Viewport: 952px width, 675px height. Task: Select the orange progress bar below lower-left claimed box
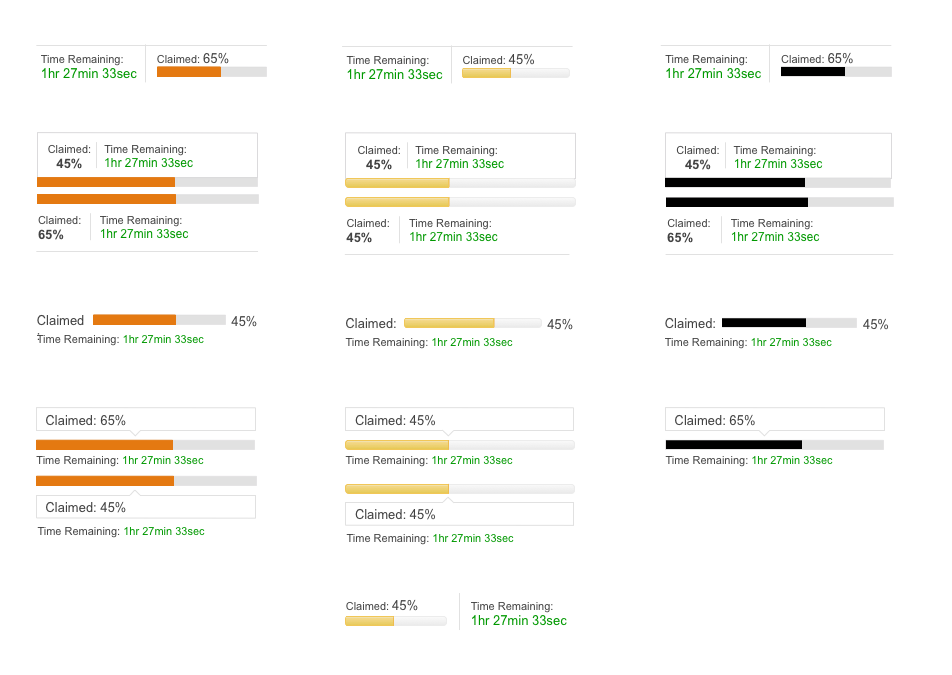[x=145, y=444]
